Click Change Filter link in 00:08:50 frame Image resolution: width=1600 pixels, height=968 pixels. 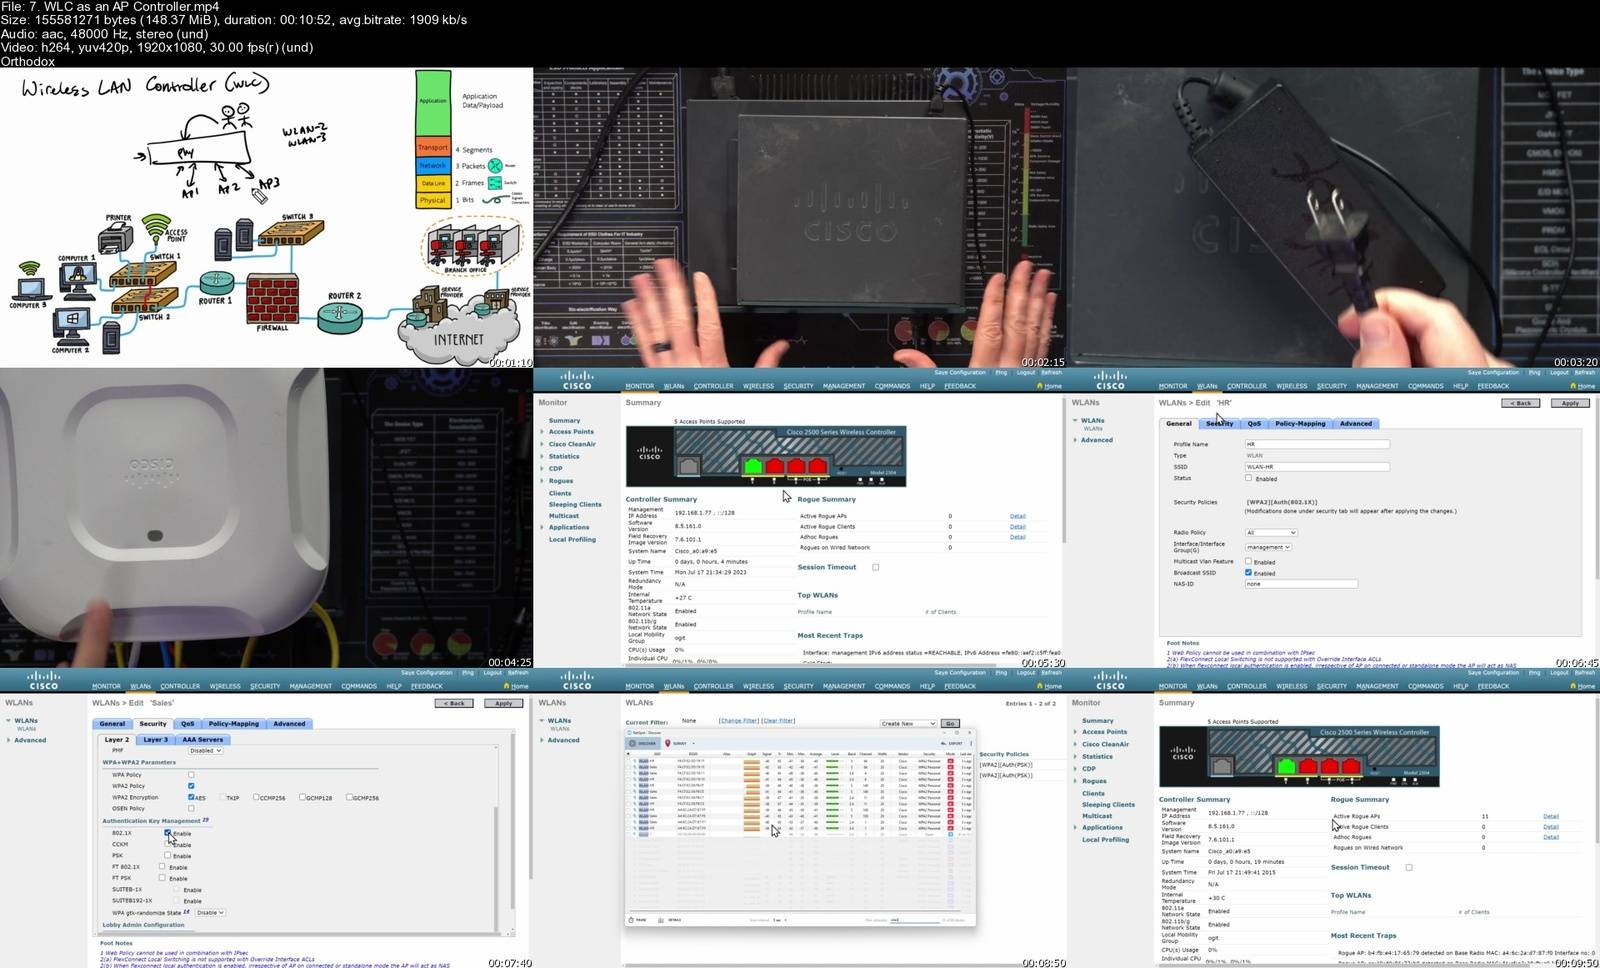pos(738,720)
